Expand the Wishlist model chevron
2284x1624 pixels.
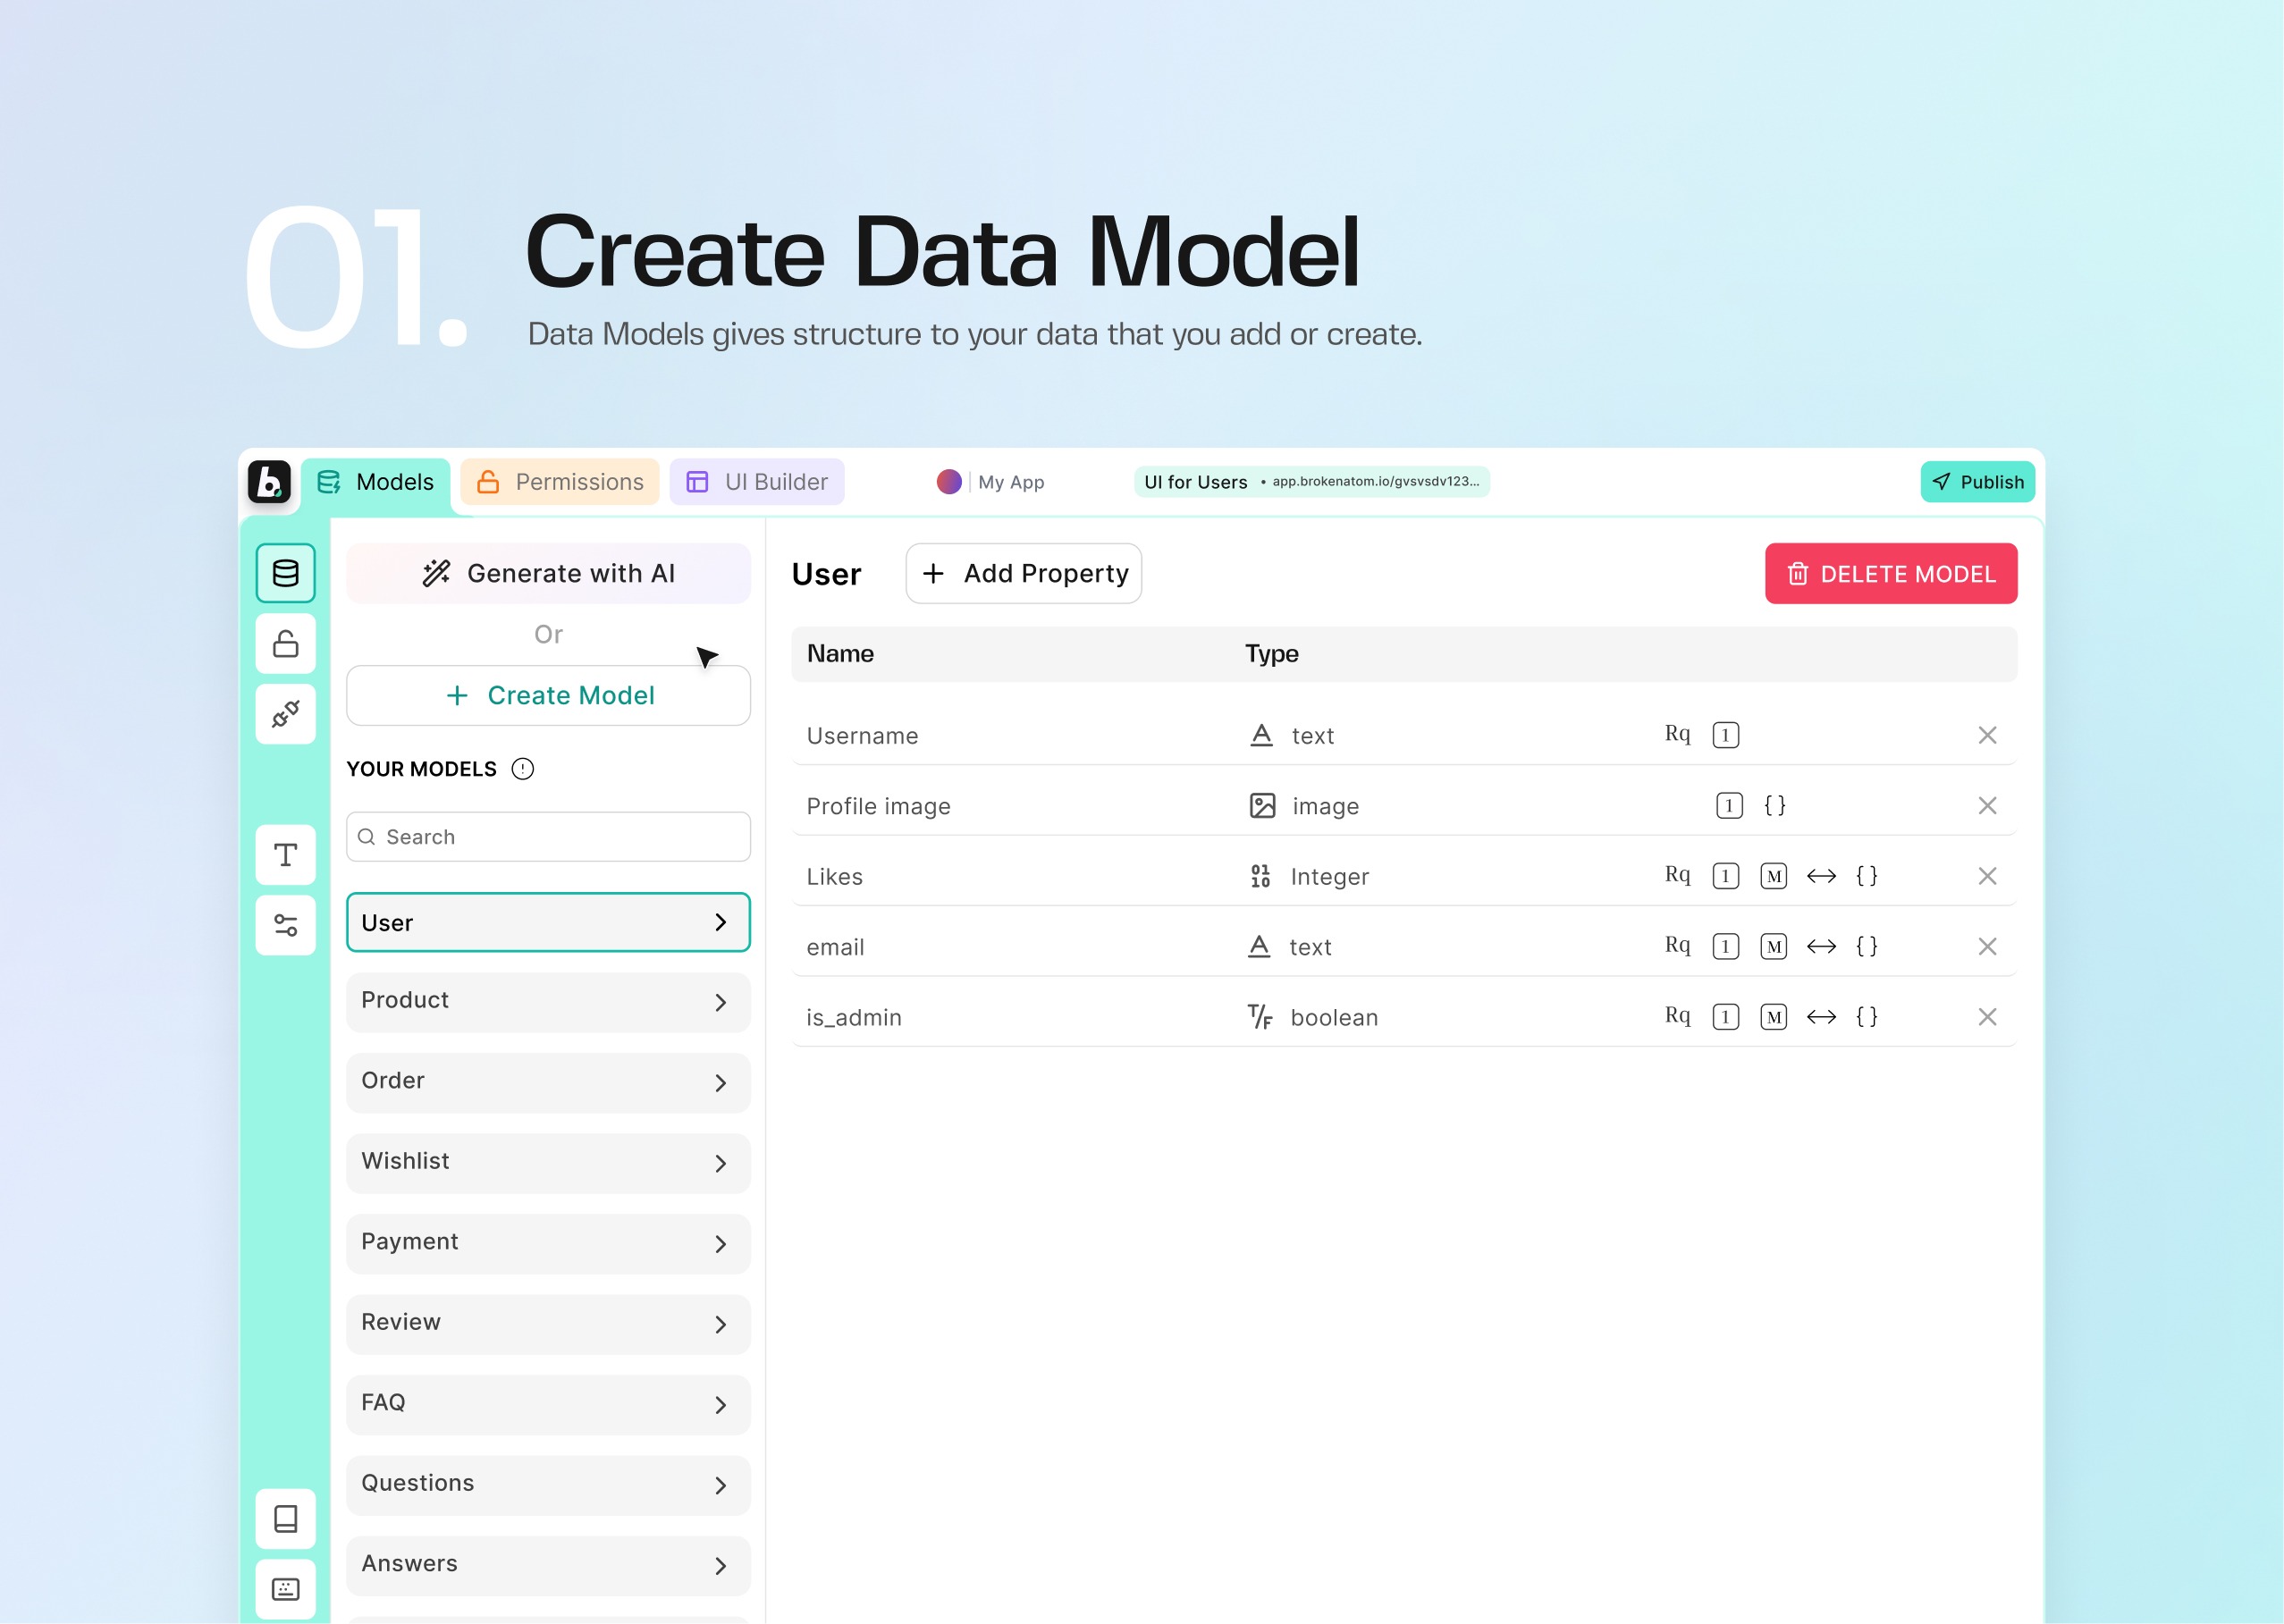[x=720, y=1163]
